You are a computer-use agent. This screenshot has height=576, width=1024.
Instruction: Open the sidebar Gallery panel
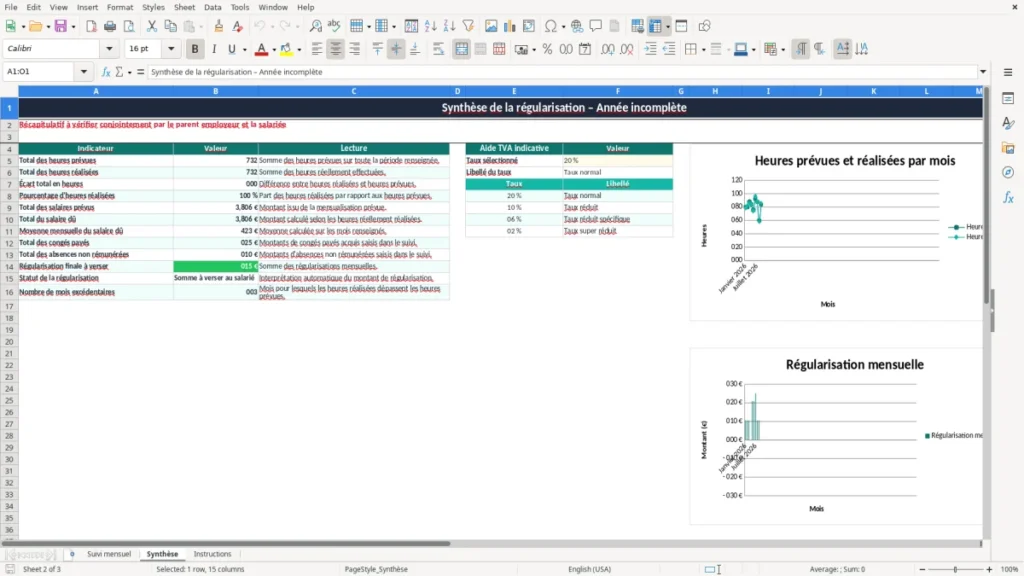point(1008,148)
